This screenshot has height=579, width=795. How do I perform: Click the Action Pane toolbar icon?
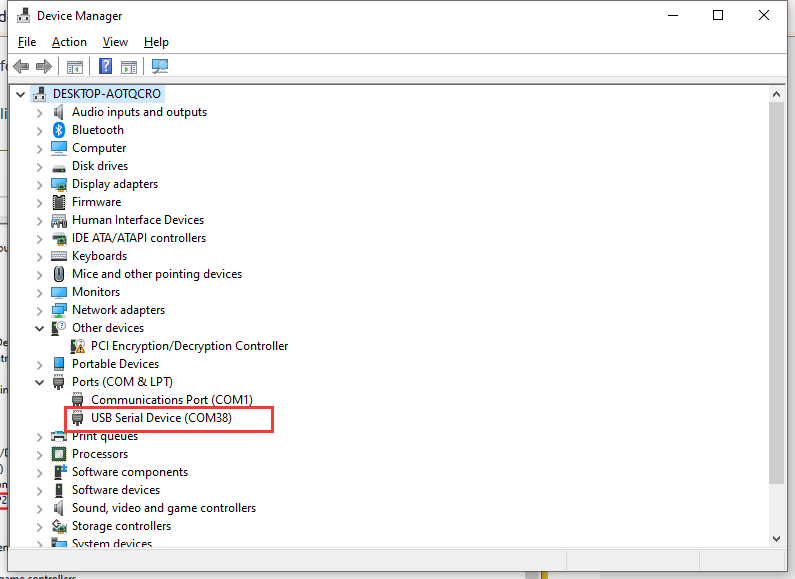point(129,66)
